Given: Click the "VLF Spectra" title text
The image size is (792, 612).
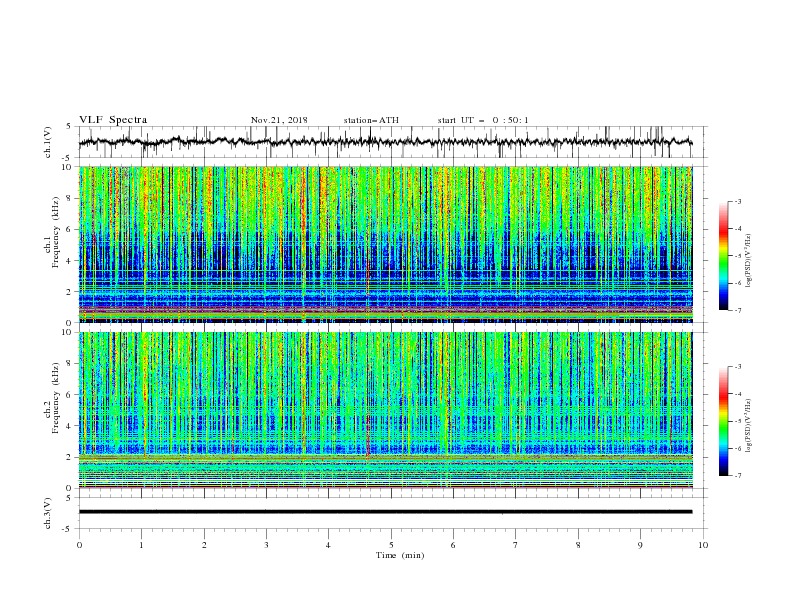Looking at the screenshot, I should [x=113, y=120].
